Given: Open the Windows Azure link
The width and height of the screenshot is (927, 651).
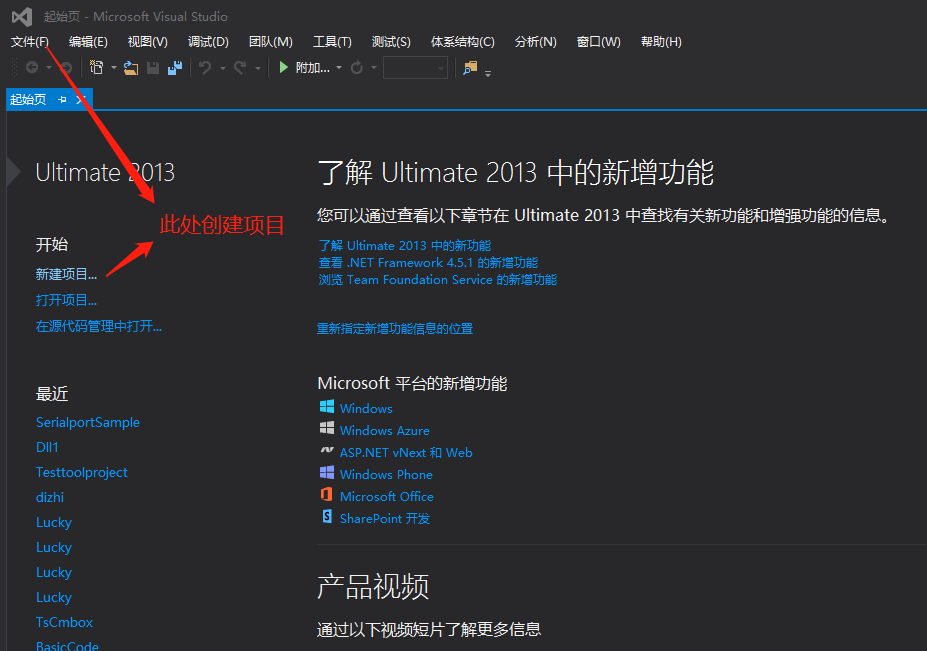Looking at the screenshot, I should [x=385, y=430].
